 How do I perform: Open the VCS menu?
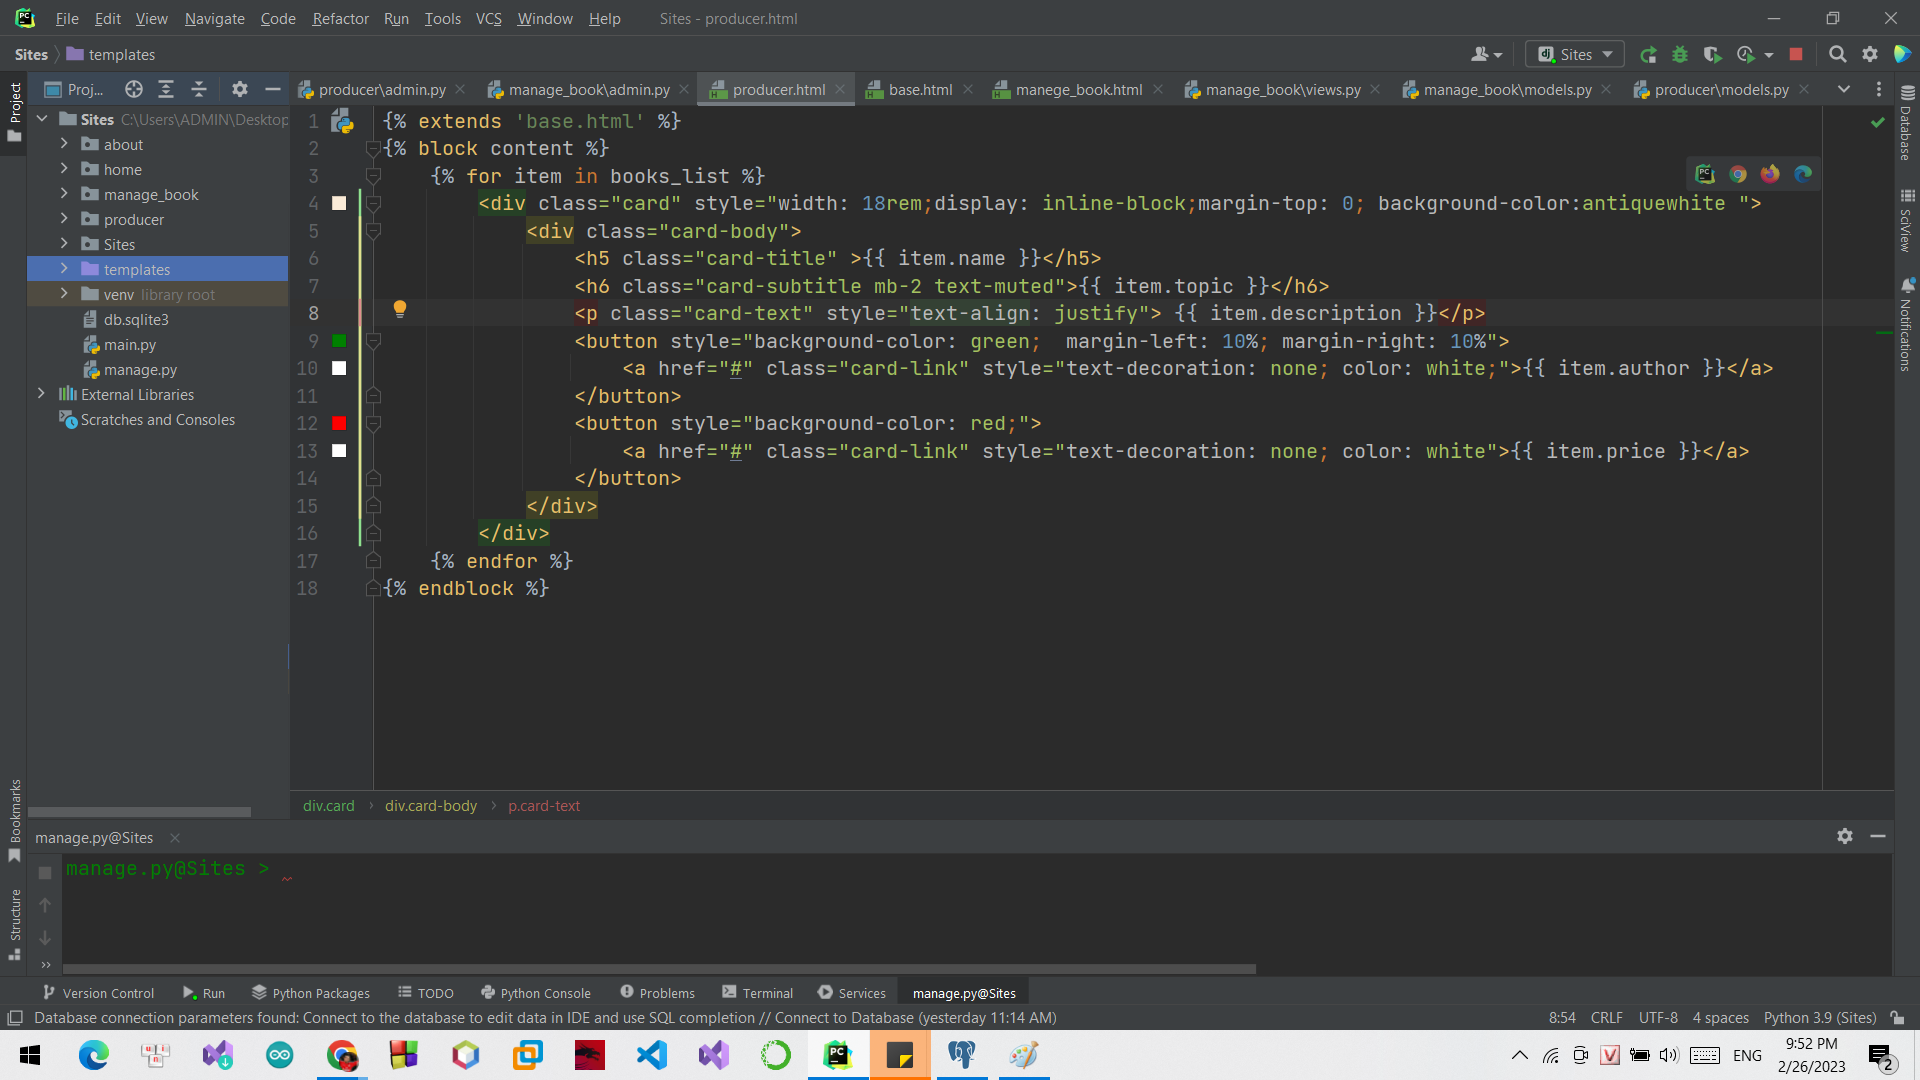pos(488,18)
